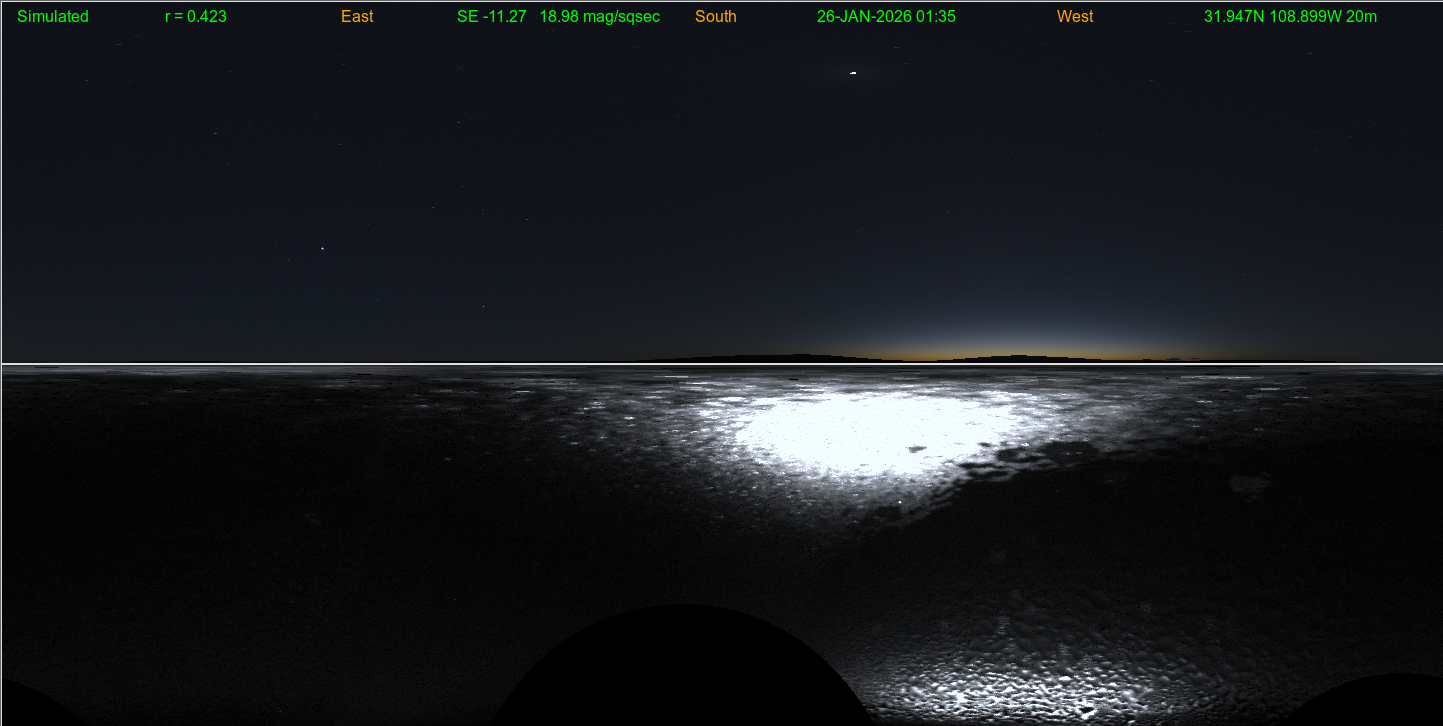The height and width of the screenshot is (726, 1443).
Task: Click the 18.98 mag/sqsec brightness reading
Action: tap(600, 17)
